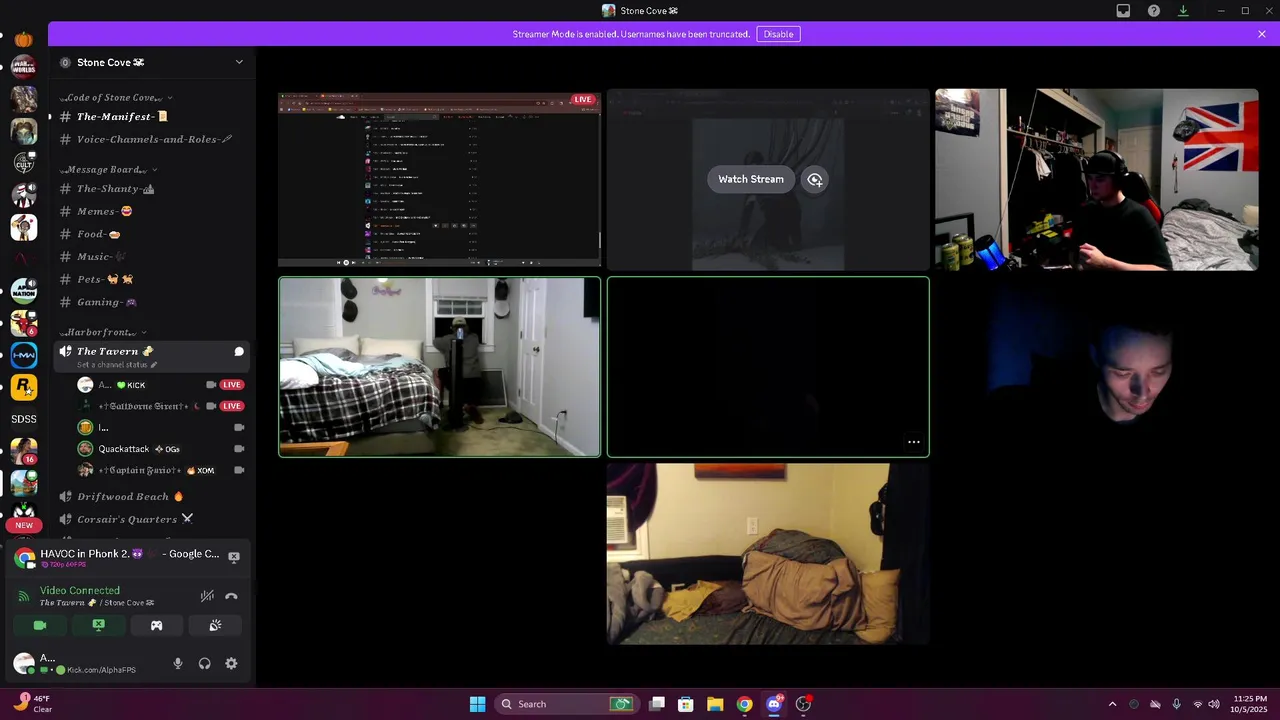Select the live screen-share stream tile
Screen dimensions: 1280x720
(439, 179)
